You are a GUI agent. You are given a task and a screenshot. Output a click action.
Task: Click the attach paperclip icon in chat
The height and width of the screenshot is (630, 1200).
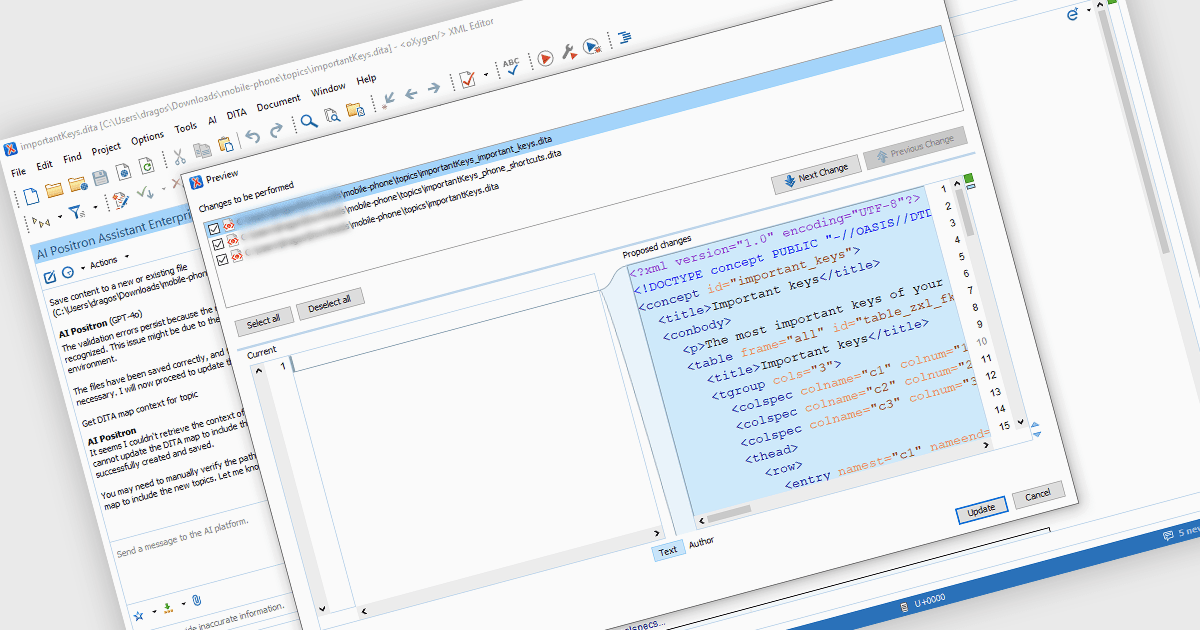pyautogui.click(x=196, y=600)
